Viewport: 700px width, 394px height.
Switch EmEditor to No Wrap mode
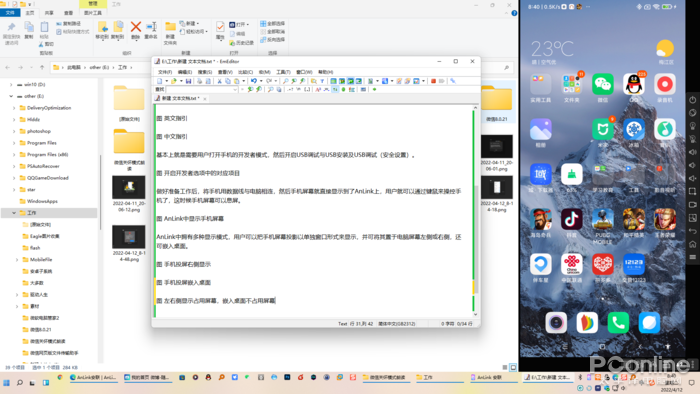333,81
